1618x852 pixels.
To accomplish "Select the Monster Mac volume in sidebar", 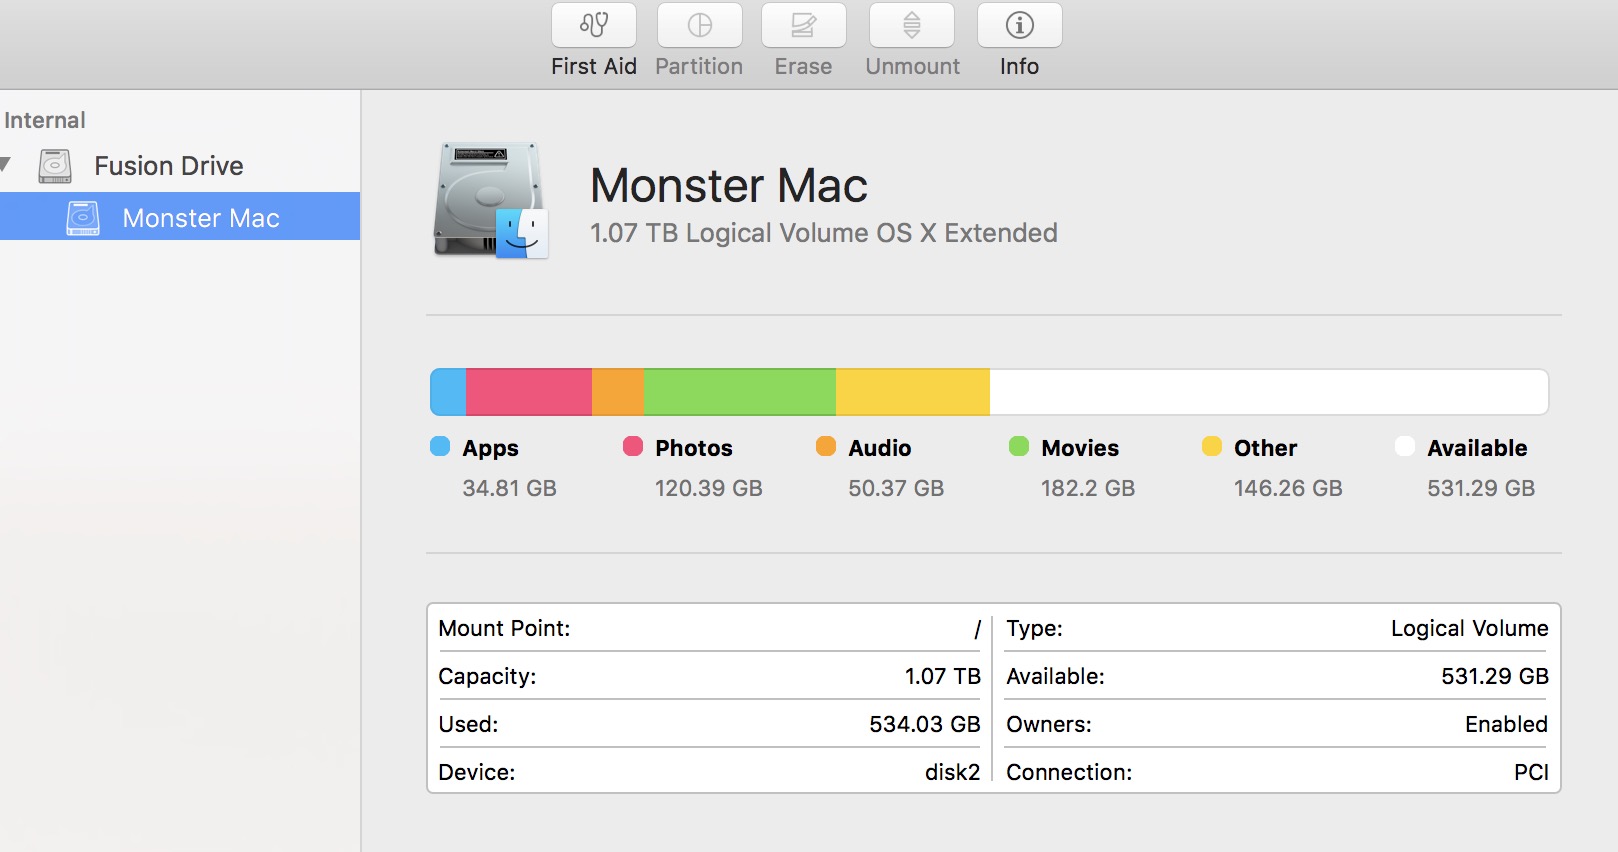I will coord(180,216).
